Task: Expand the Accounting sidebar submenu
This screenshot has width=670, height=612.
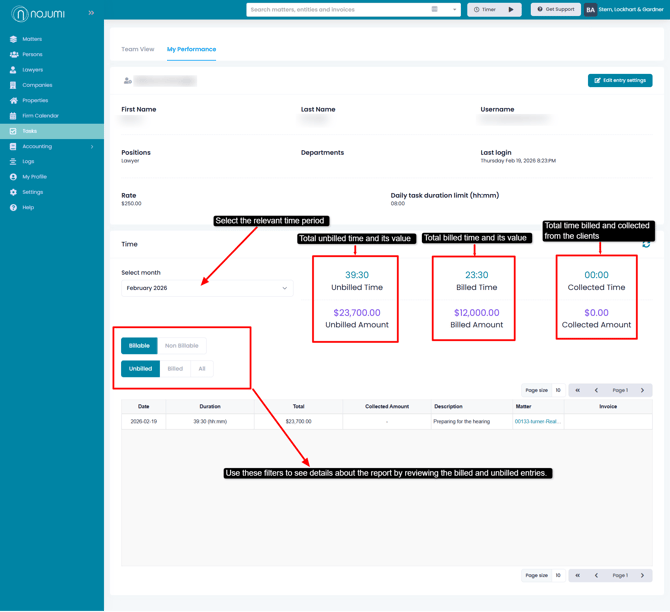Action: click(x=91, y=147)
